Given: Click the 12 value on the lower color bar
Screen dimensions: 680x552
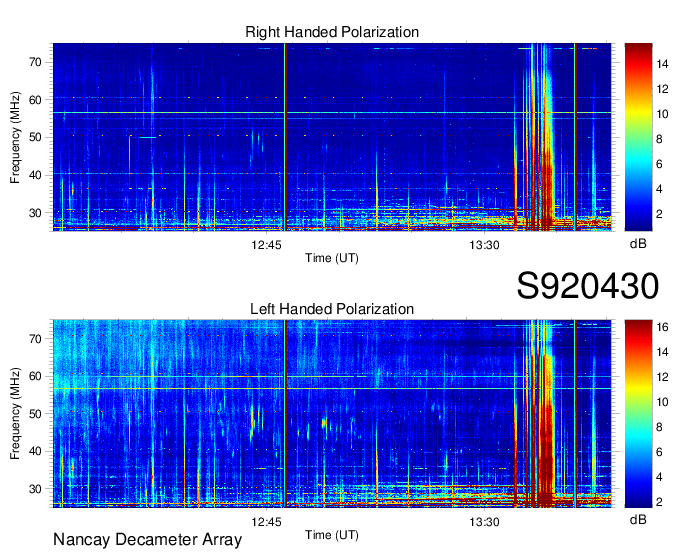Looking at the screenshot, I should (662, 377).
